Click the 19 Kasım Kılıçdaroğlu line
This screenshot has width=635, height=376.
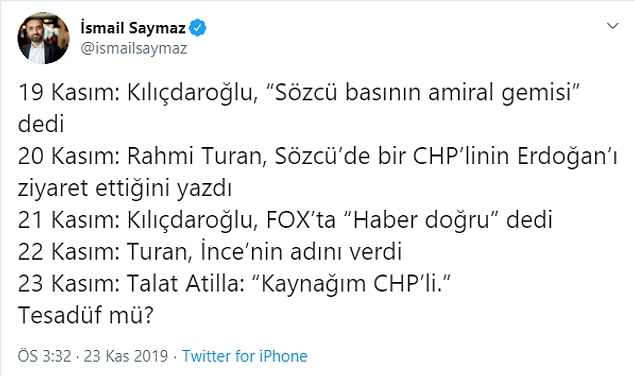[x=299, y=108]
